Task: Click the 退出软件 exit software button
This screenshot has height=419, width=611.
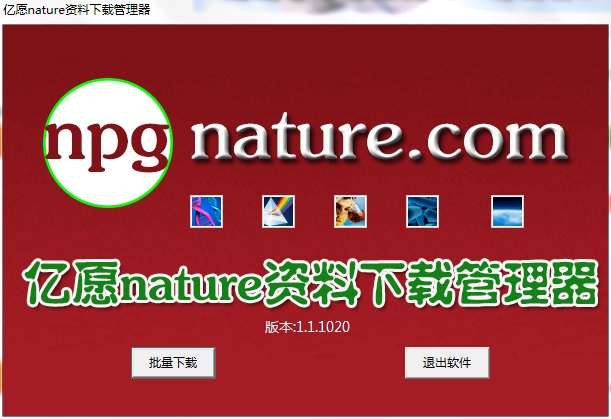Action: tap(447, 362)
